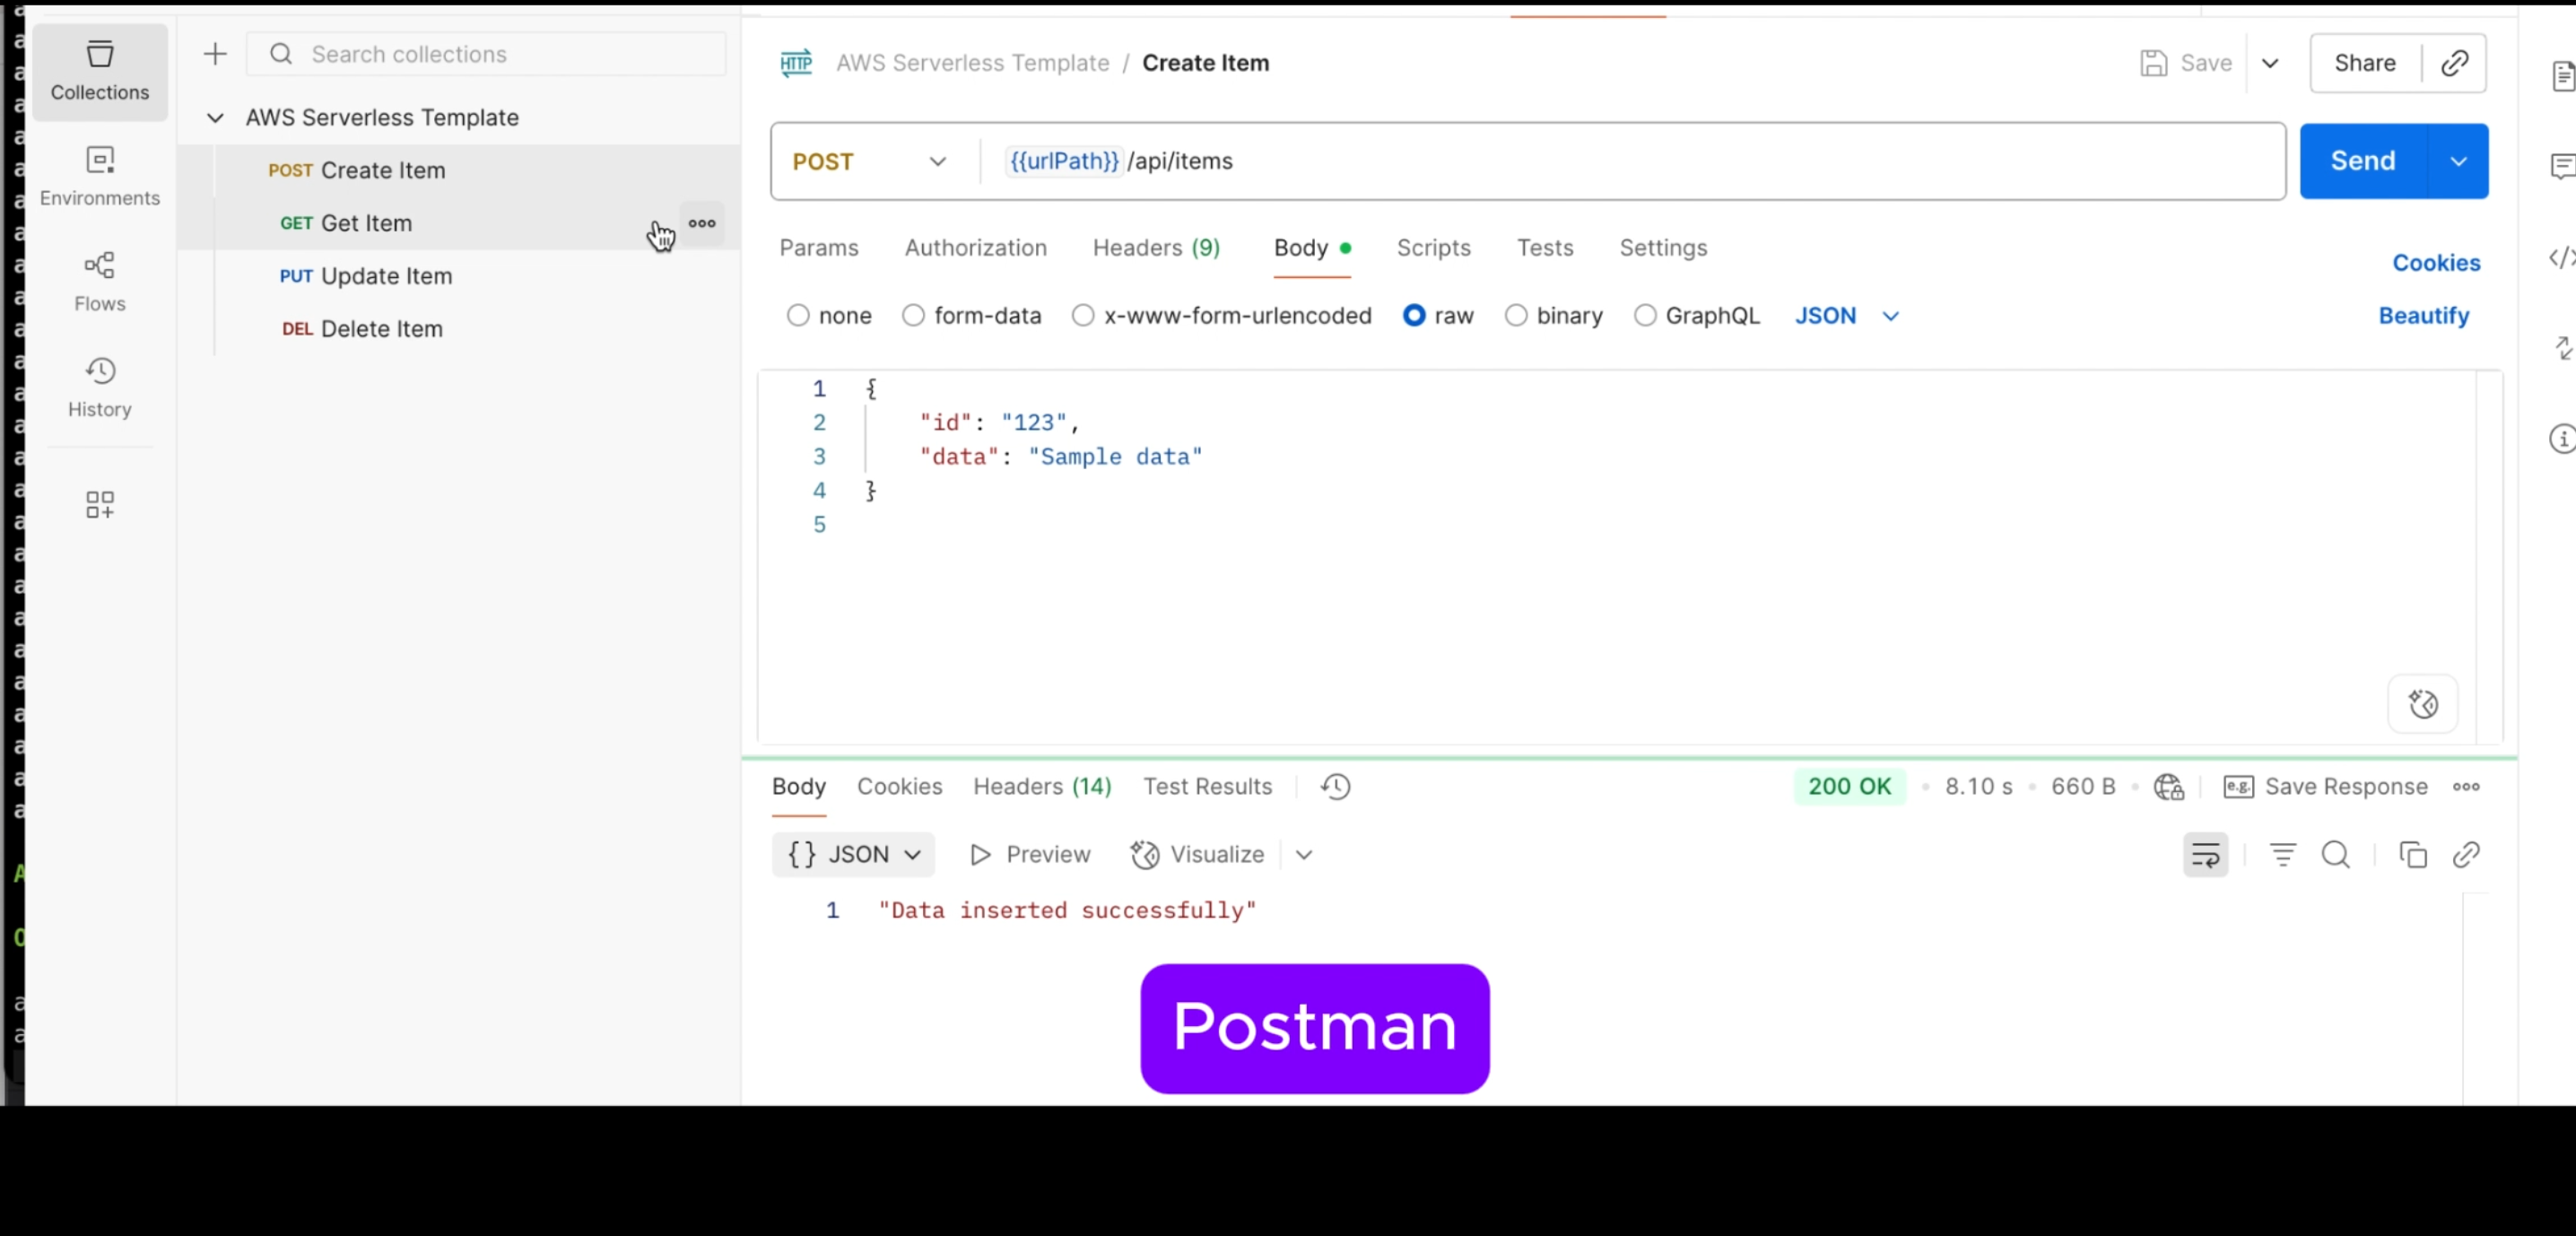Click the copy link icon beside Share
Image resolution: width=2576 pixels, height=1236 pixels.
(x=2454, y=63)
